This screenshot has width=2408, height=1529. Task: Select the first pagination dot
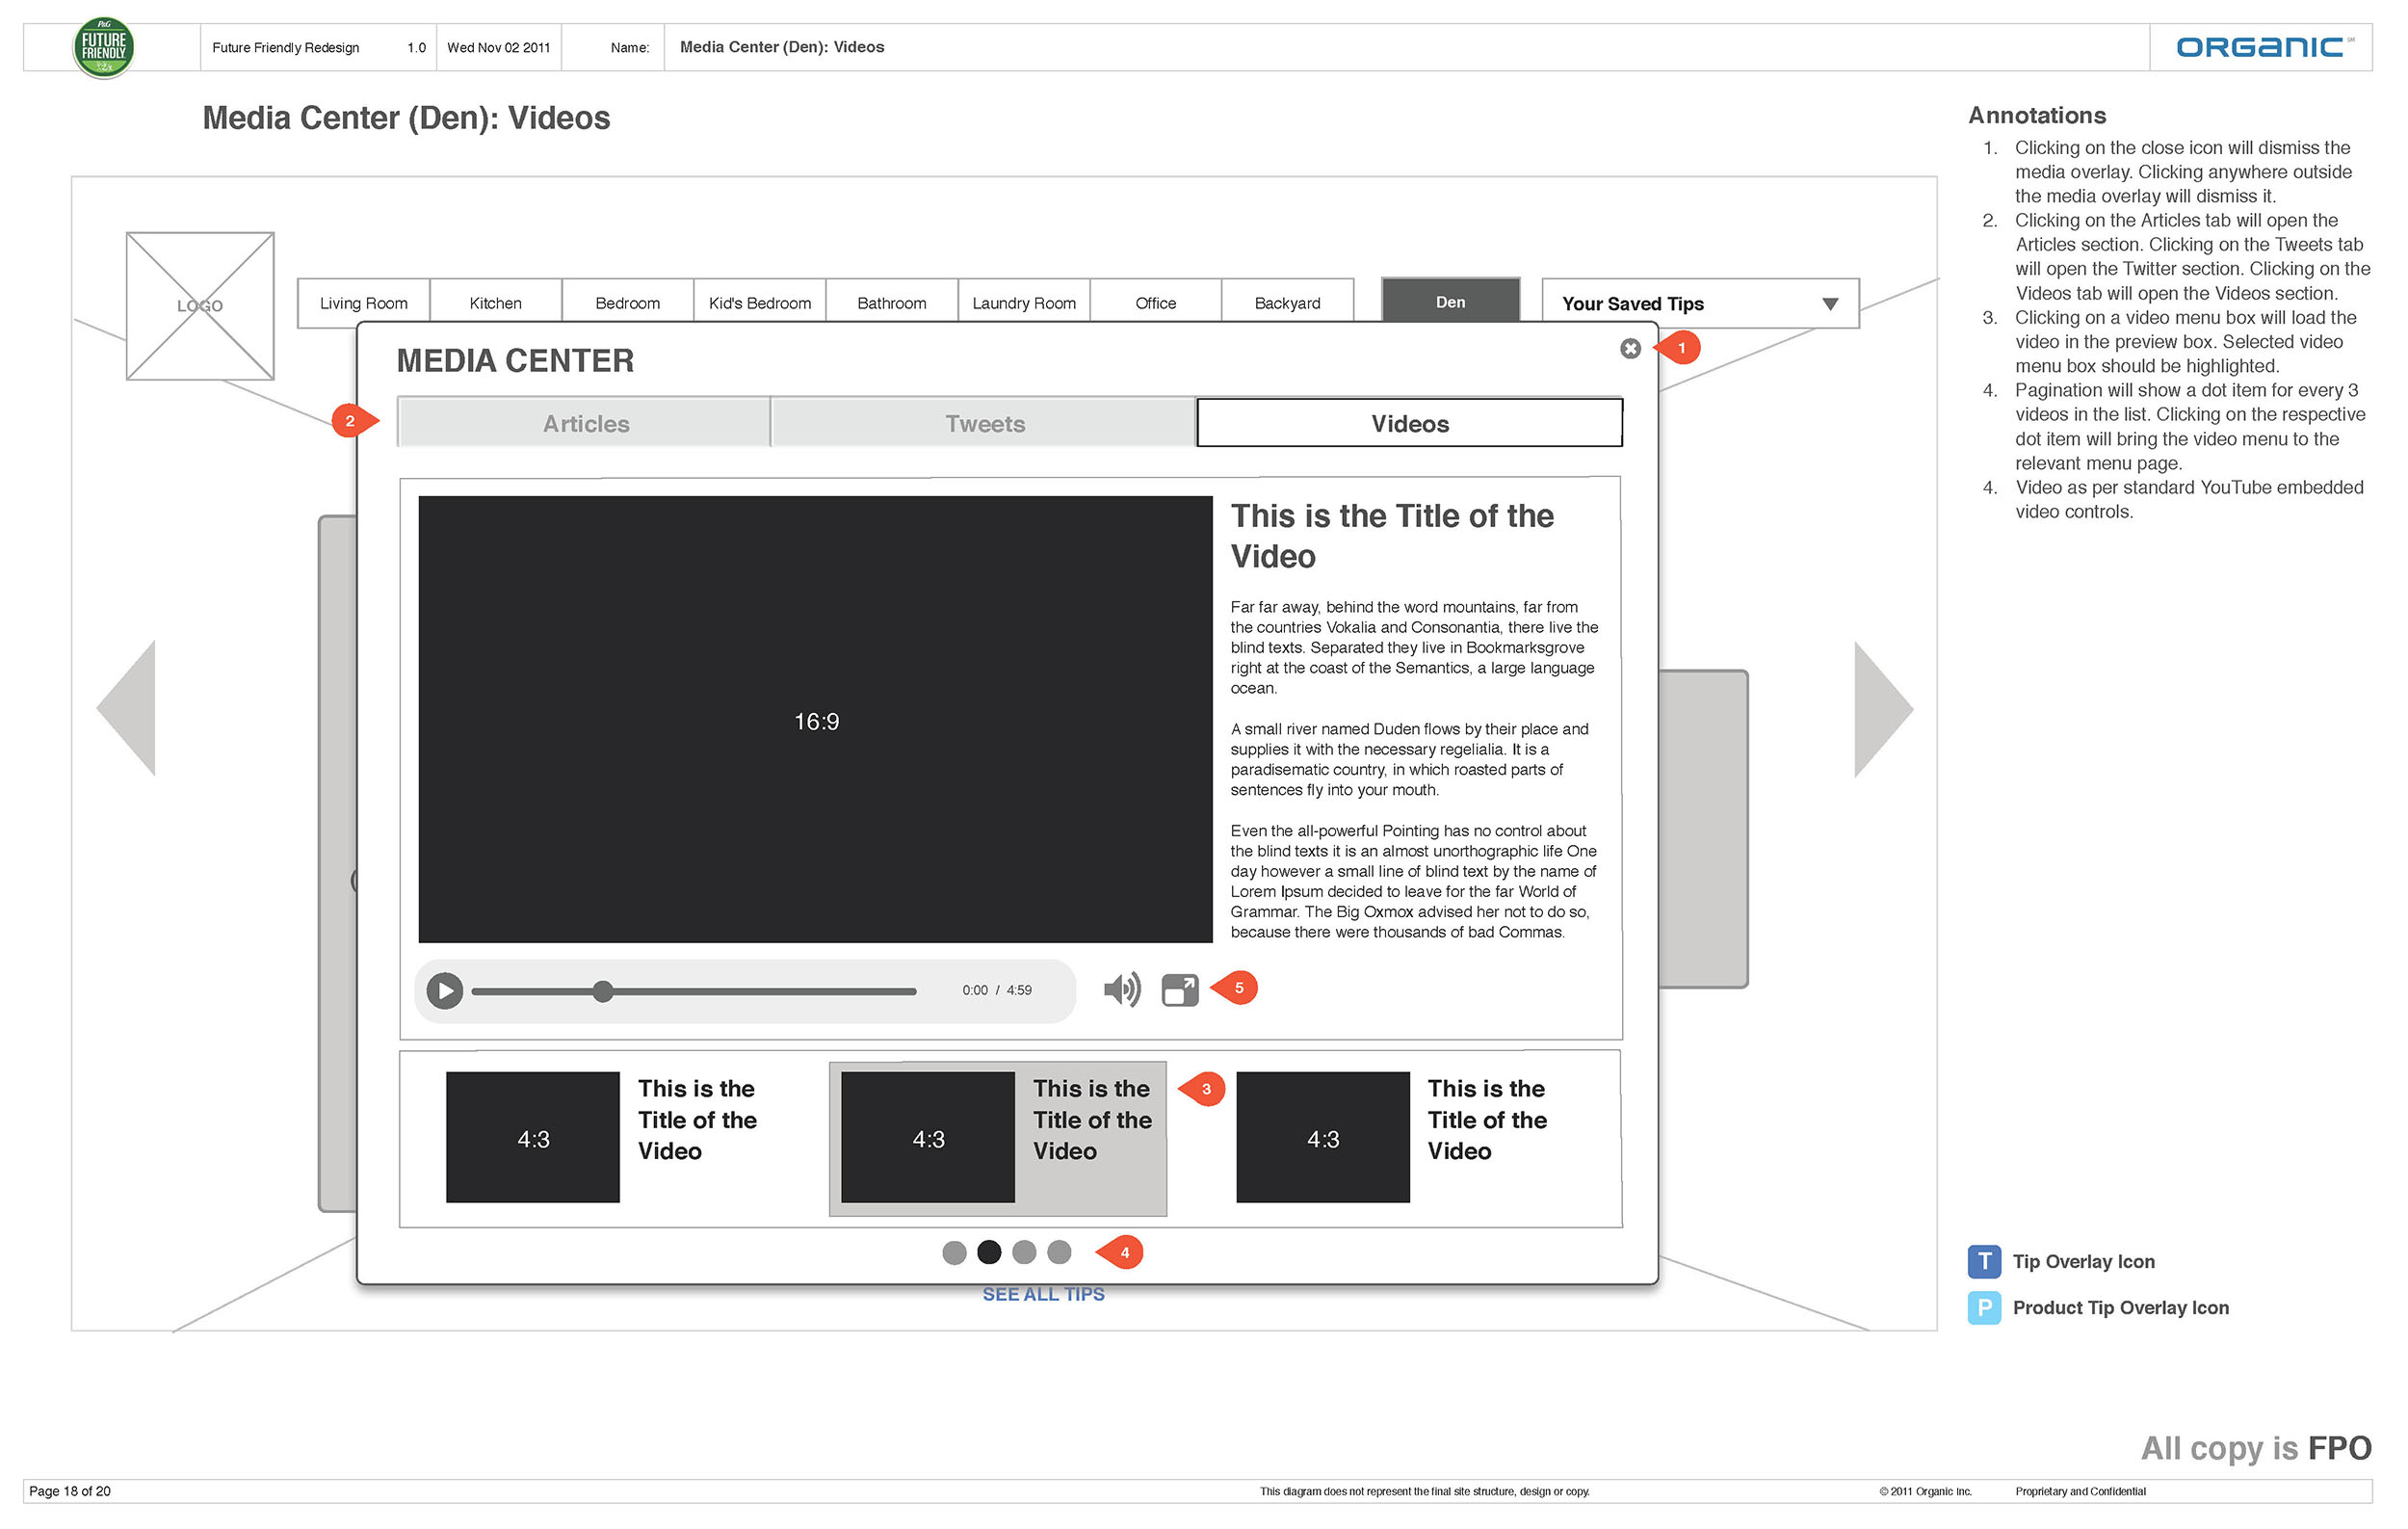coord(954,1252)
